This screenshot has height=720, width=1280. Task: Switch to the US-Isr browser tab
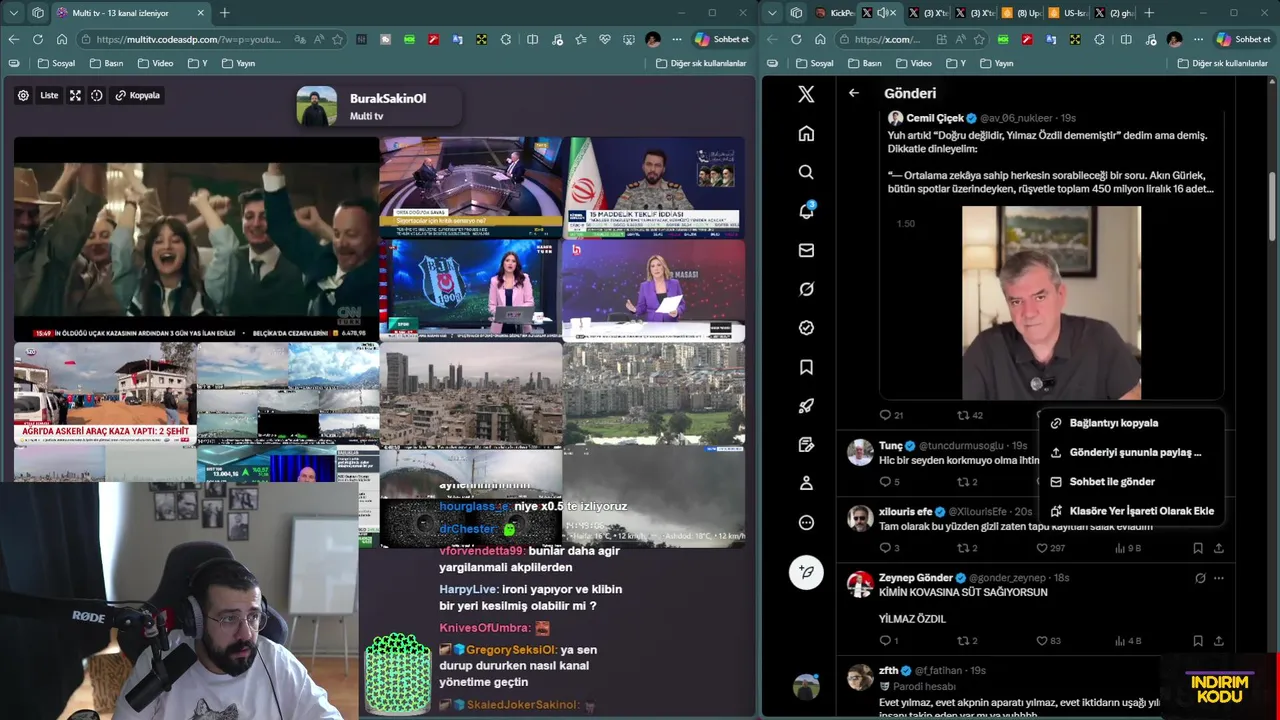(x=1067, y=13)
